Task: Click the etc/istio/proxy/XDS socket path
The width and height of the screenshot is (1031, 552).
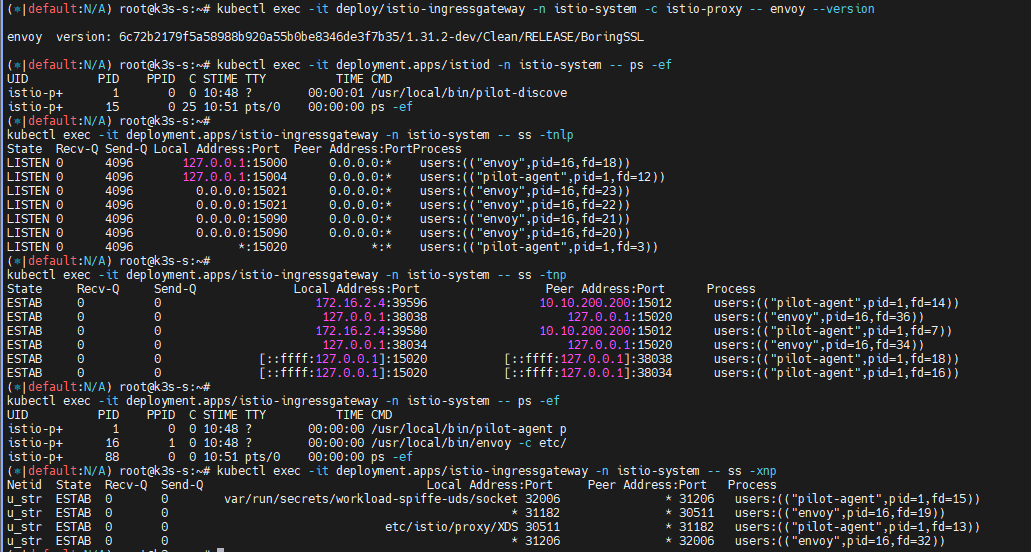Action: [455, 527]
